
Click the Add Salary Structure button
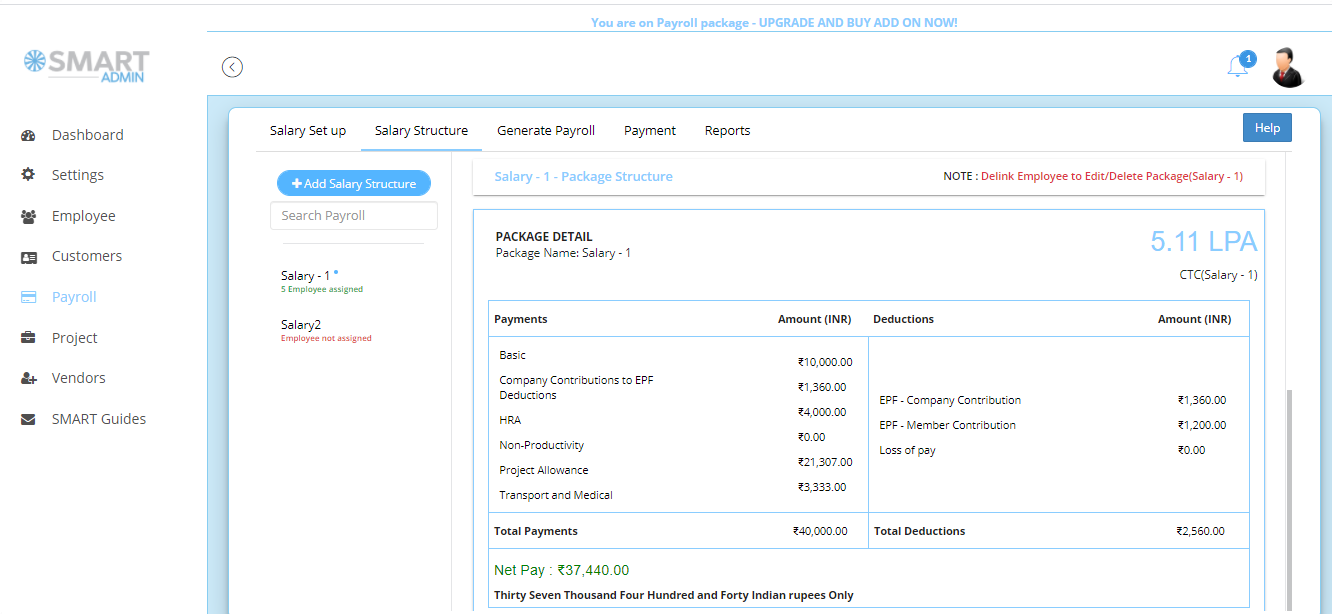tap(353, 183)
